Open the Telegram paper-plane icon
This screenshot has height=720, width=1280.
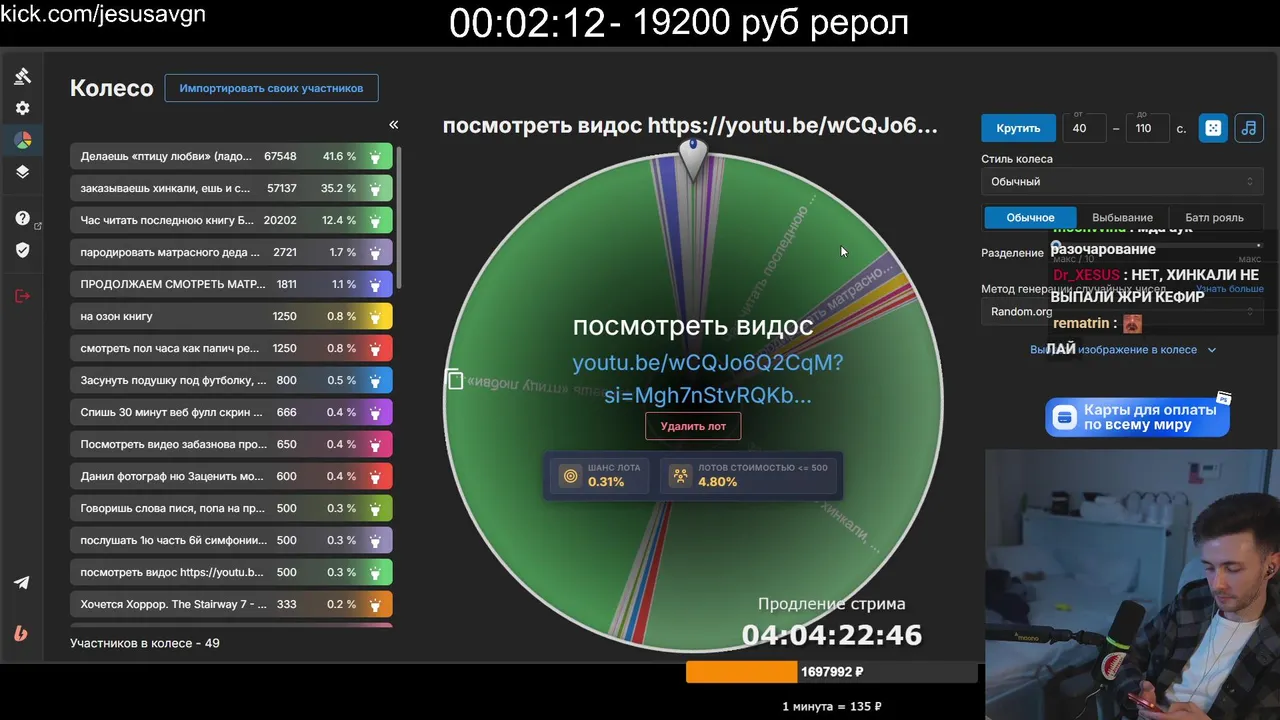point(22,583)
